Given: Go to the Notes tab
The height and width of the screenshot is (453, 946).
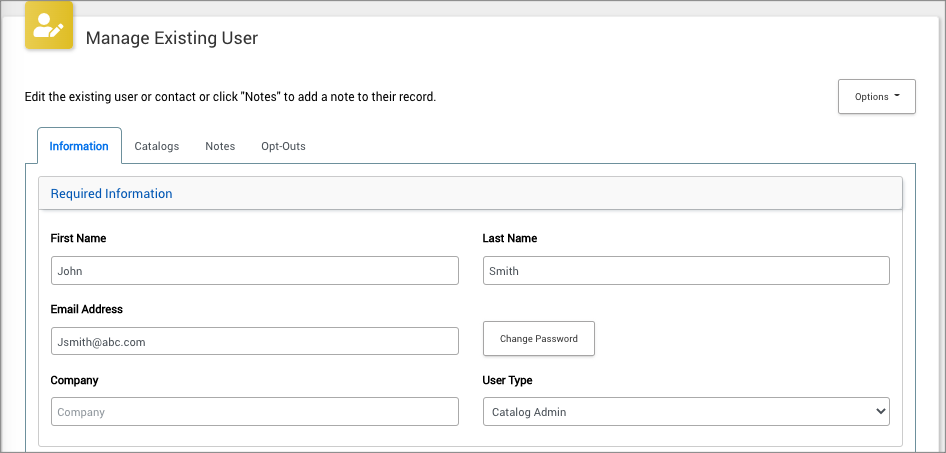Looking at the screenshot, I should point(220,146).
